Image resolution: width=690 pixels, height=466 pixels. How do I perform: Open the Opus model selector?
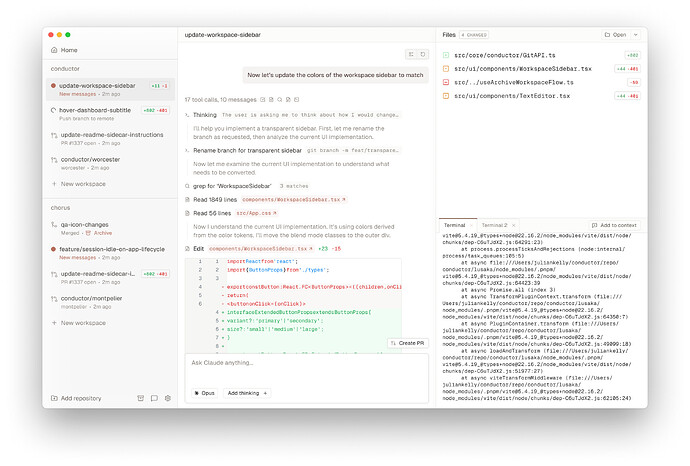pos(204,393)
